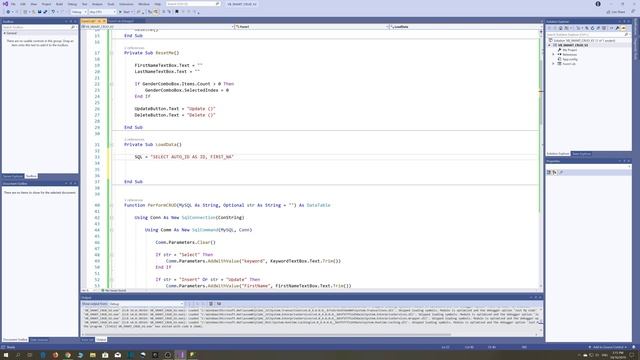Click the Clear All output icon
This screenshot has height=360, width=640.
click(211, 304)
